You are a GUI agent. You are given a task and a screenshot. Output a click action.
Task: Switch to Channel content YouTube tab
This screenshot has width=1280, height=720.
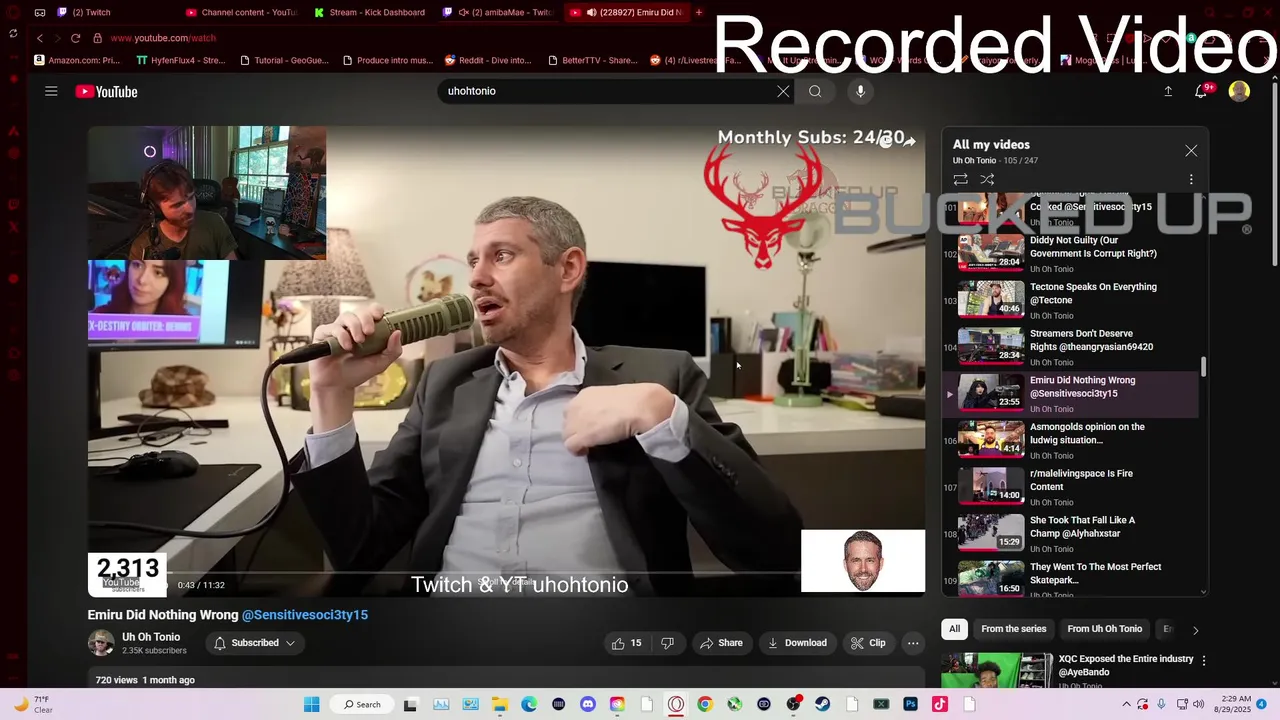coord(240,12)
